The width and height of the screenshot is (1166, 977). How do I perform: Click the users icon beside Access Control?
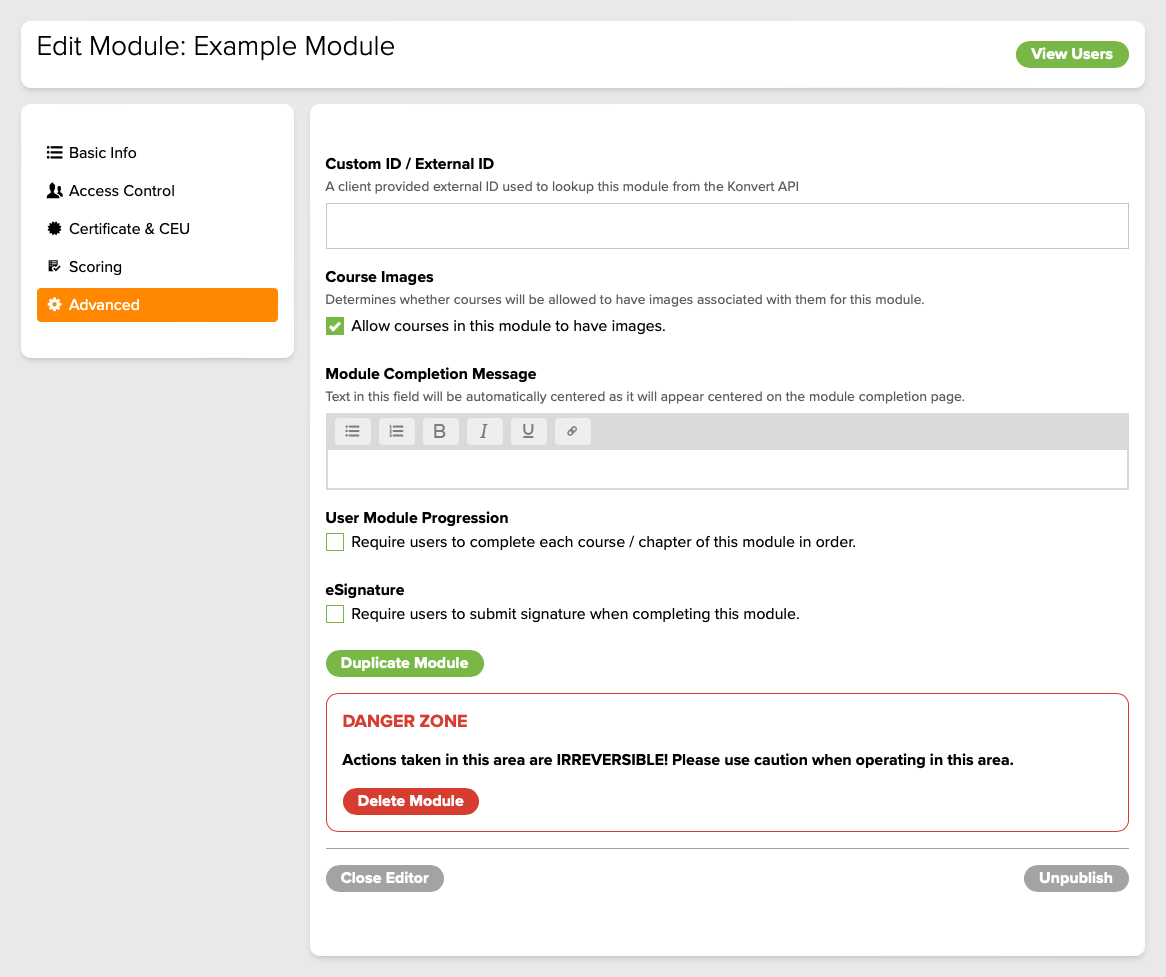(55, 190)
